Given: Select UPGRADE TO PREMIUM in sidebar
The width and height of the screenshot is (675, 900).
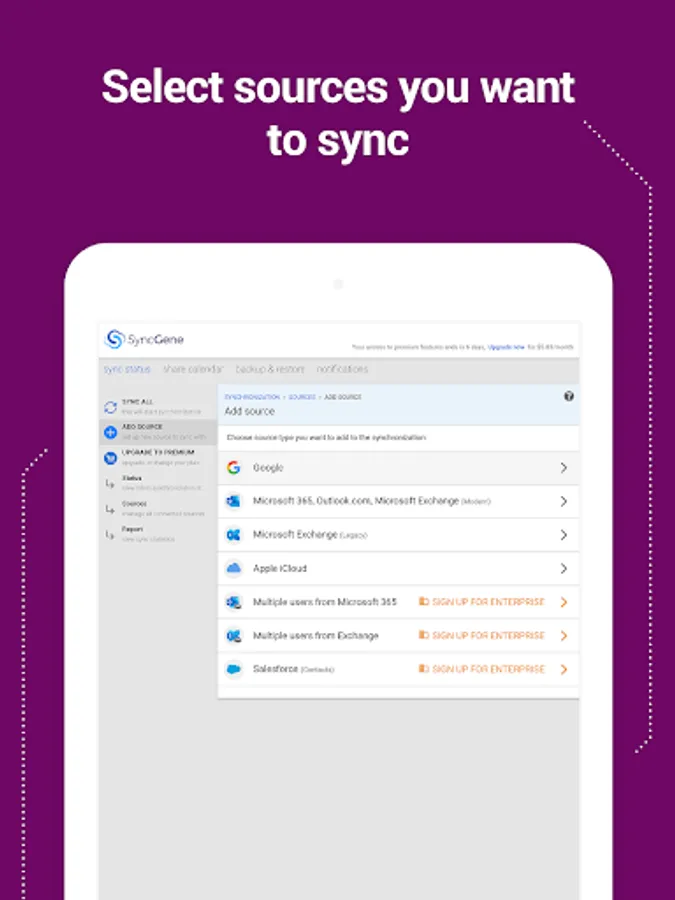Looking at the screenshot, I should point(158,457).
